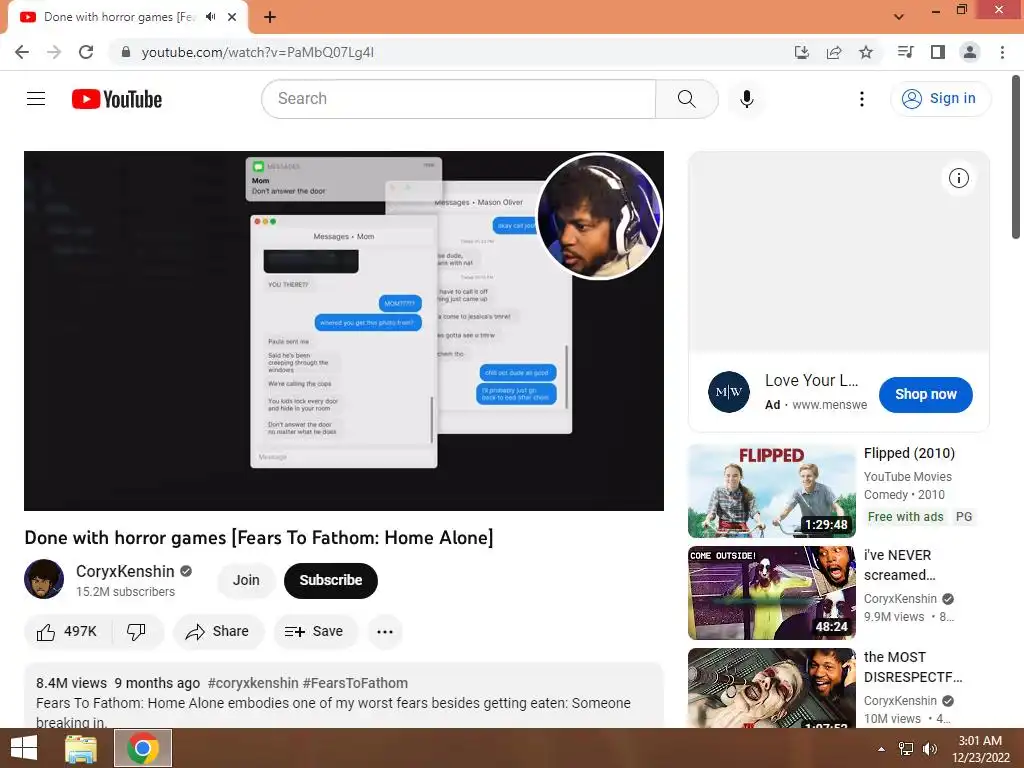Open taskbar clock 3:01 AM
This screenshot has width=1024, height=768.
point(980,749)
